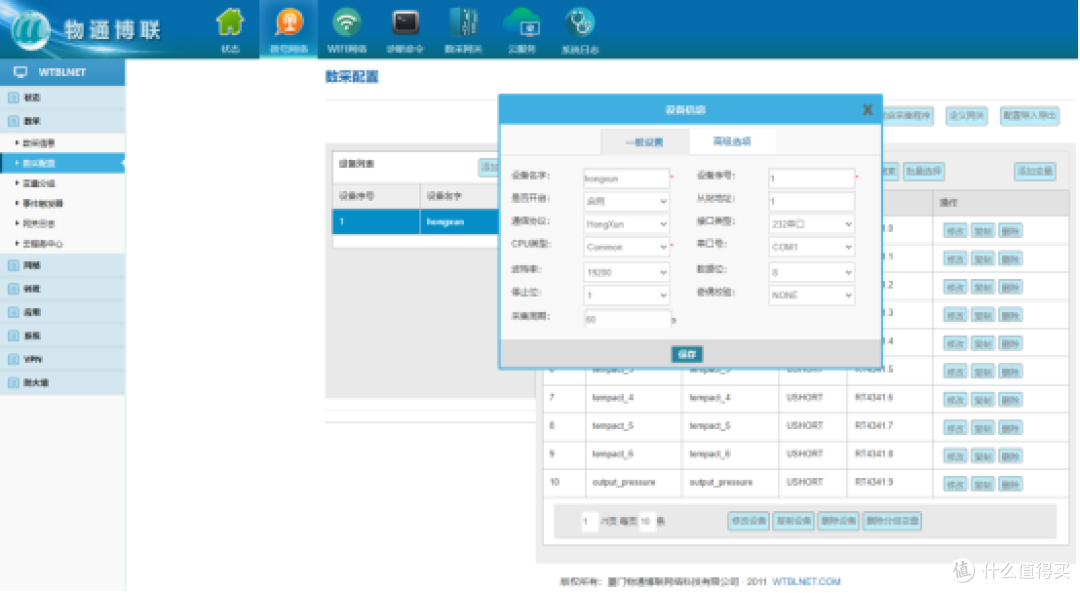Click the 复制设备 button below the table
The image size is (1080, 593).
(x=793, y=521)
